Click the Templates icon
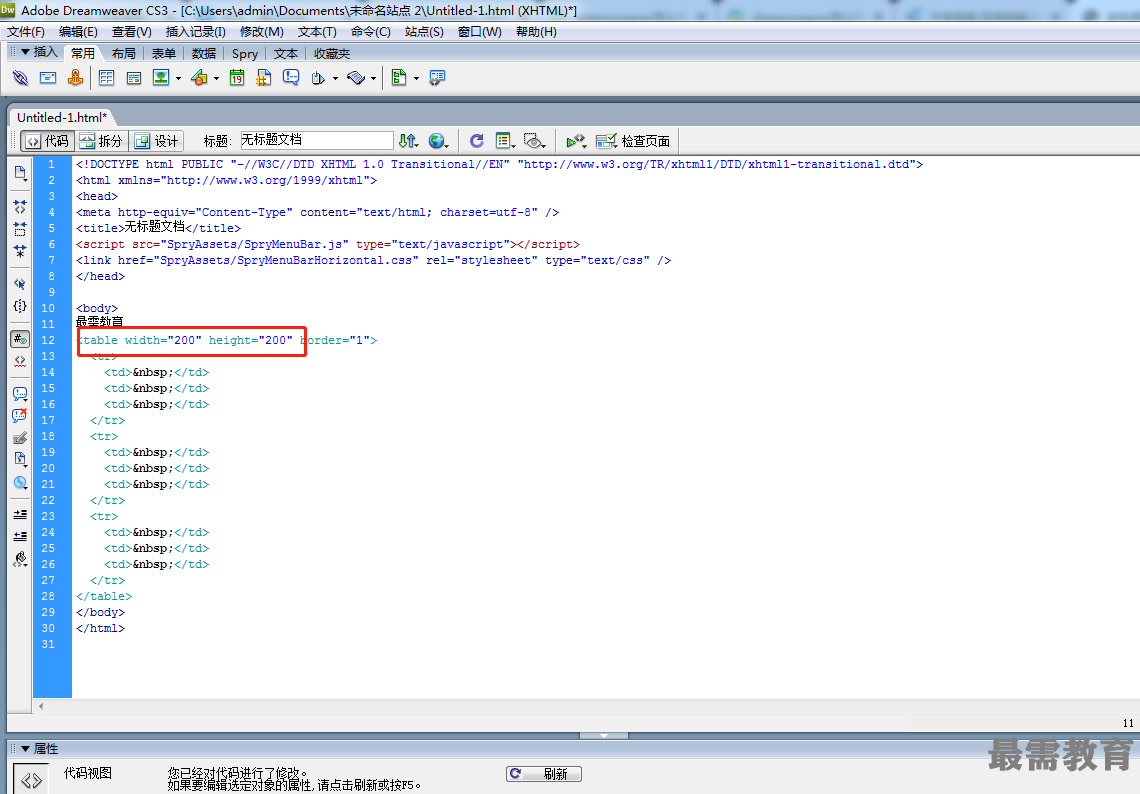Image resolution: width=1140 pixels, height=794 pixels. 399,78
